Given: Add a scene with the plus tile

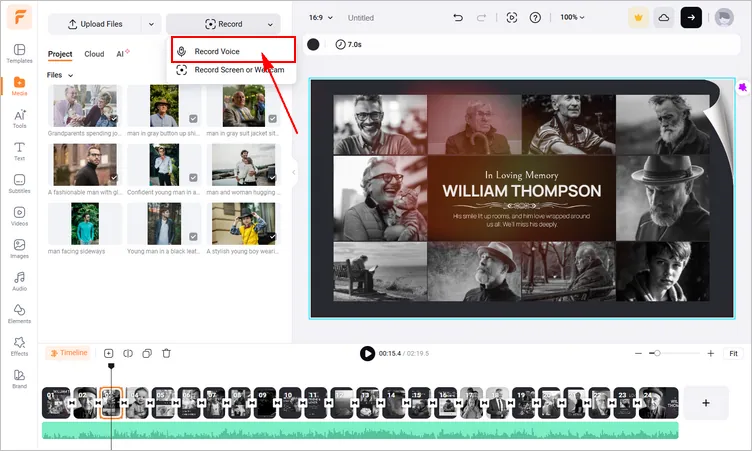Looking at the screenshot, I should pos(705,403).
